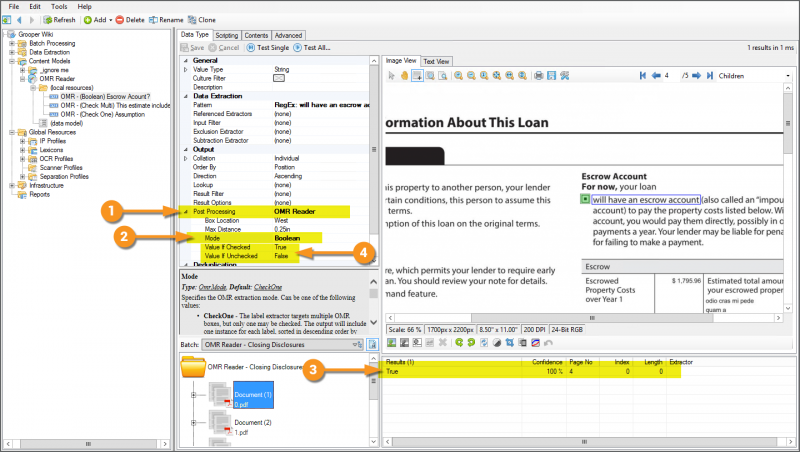Viewport: 800px width, 452px height.
Task: Click the Cancel button in Data Type tab
Action: point(224,47)
